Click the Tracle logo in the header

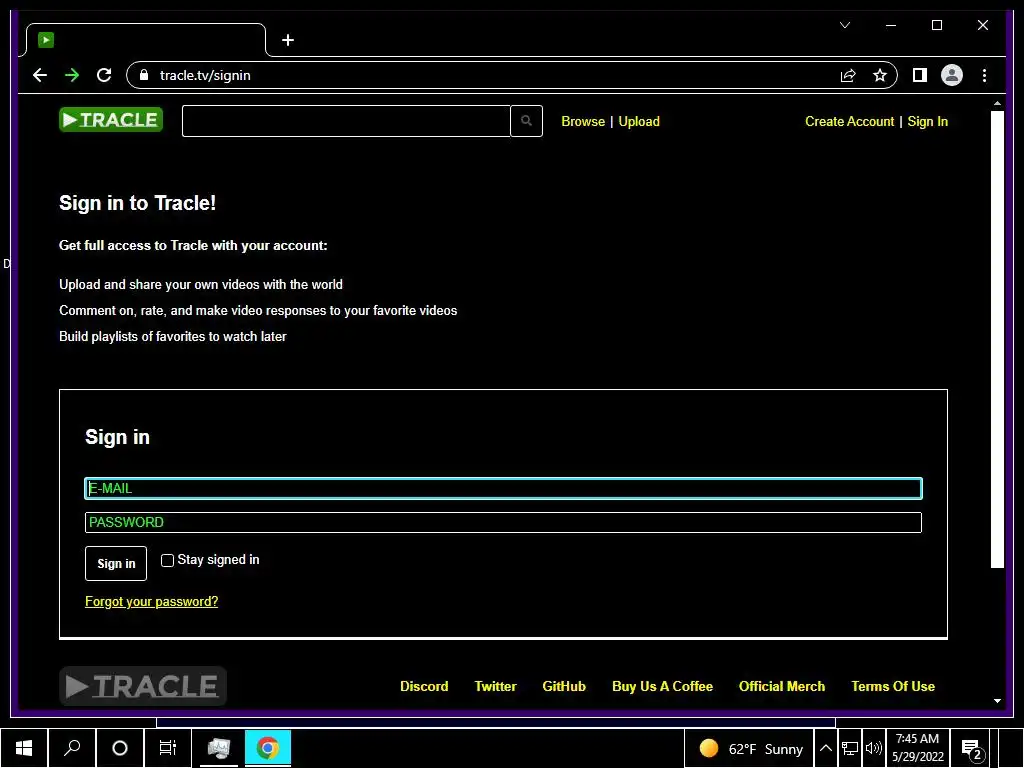pos(111,120)
